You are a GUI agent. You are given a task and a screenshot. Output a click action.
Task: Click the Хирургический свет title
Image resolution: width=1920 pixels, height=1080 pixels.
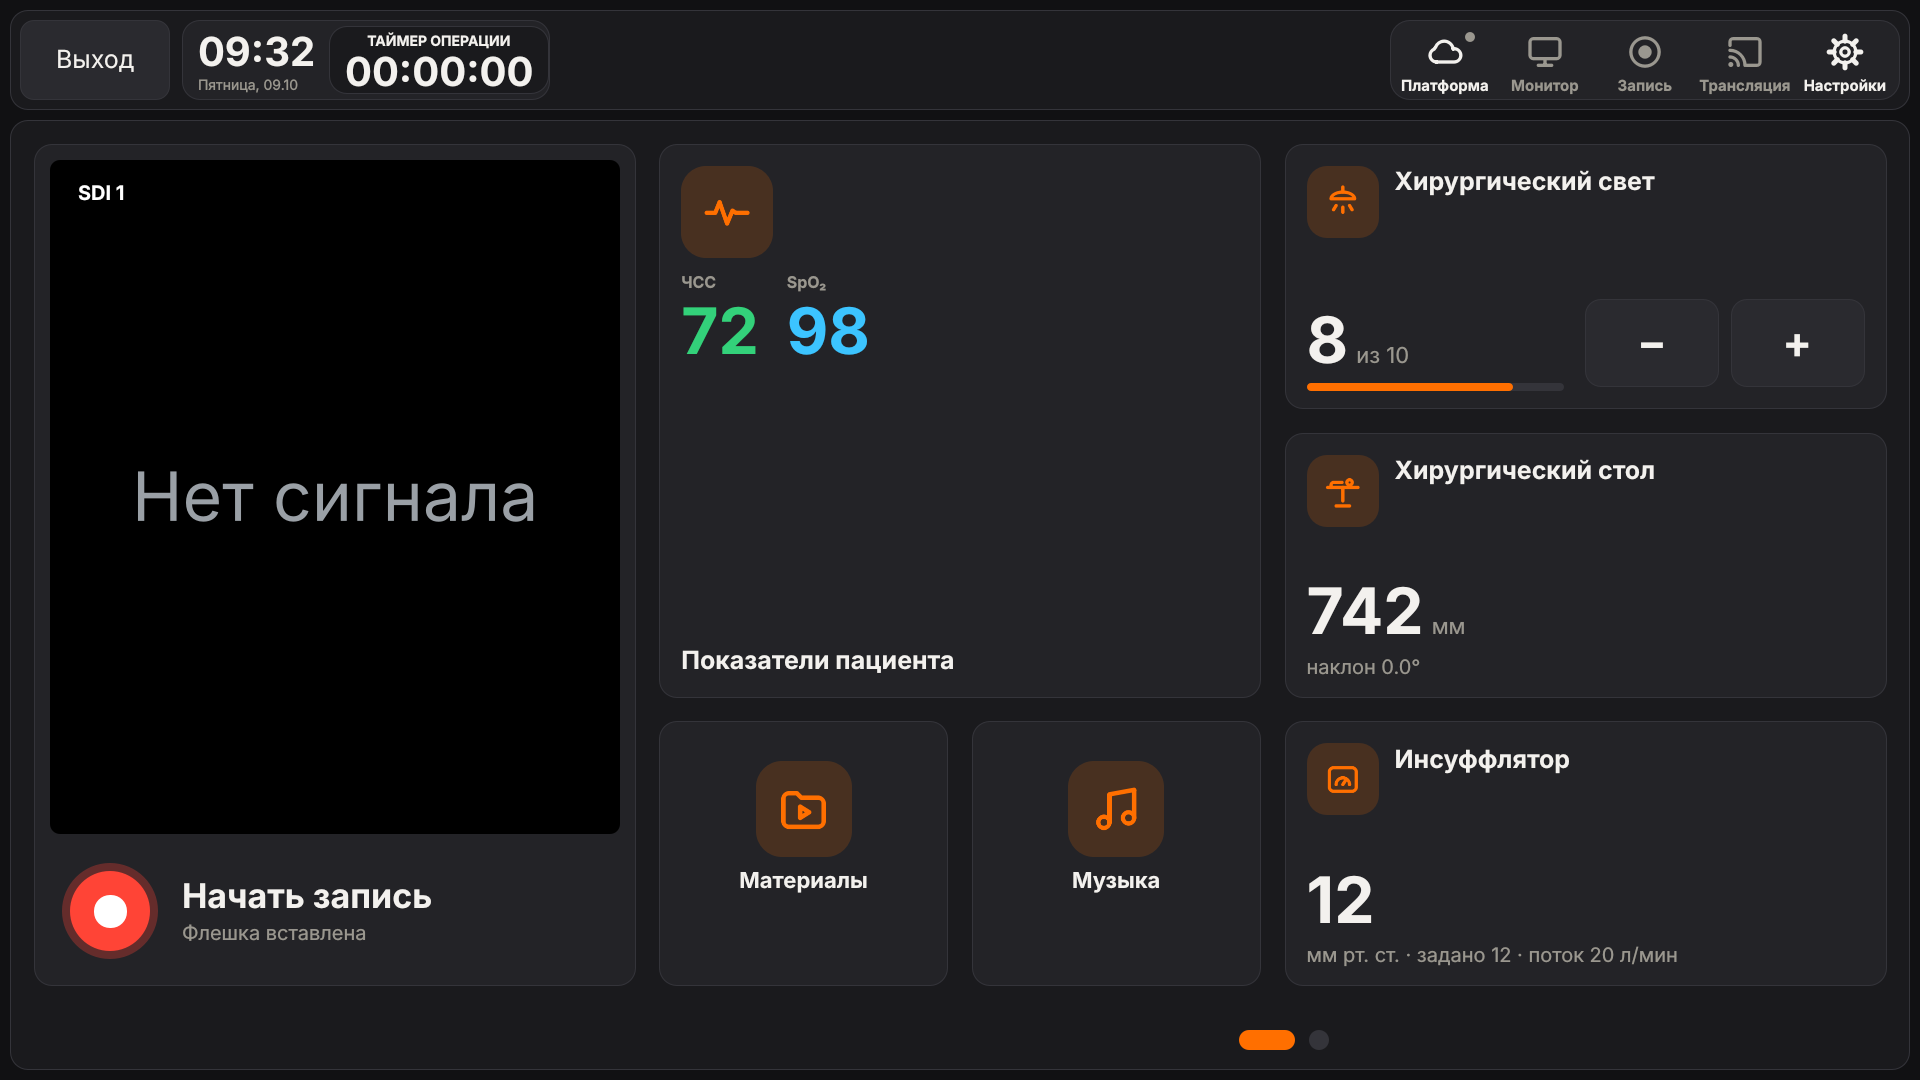(x=1524, y=181)
